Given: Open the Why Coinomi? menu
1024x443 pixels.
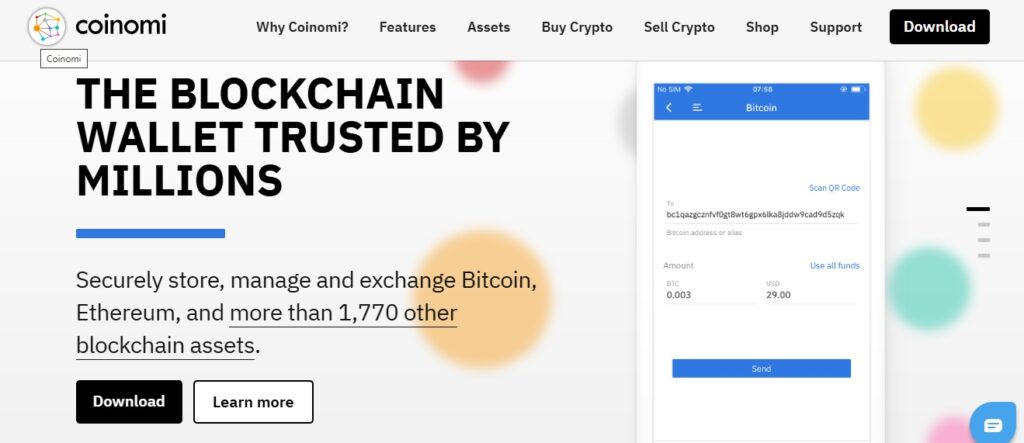Looking at the screenshot, I should 302,27.
